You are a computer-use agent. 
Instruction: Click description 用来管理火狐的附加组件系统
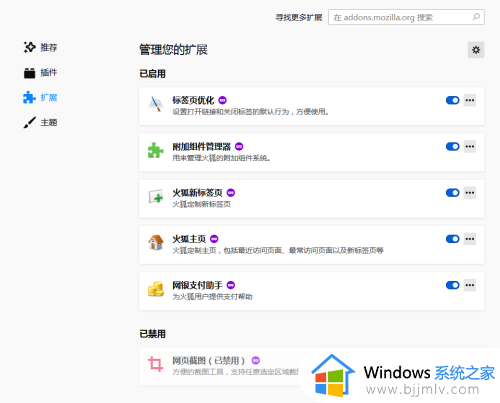click(x=221, y=158)
